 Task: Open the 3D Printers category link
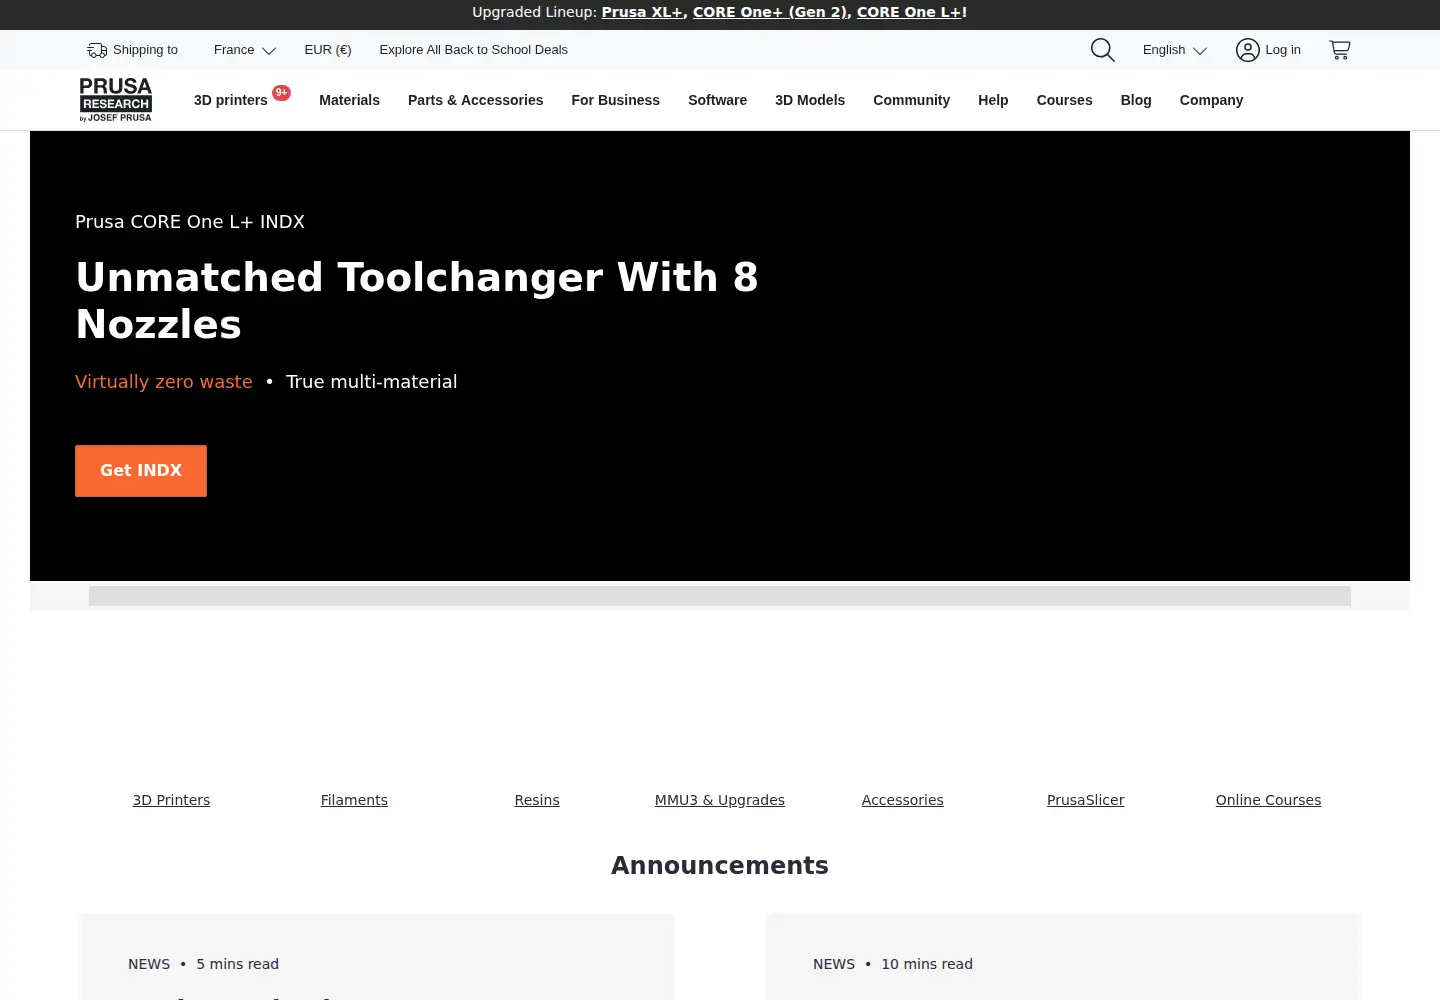pyautogui.click(x=171, y=800)
